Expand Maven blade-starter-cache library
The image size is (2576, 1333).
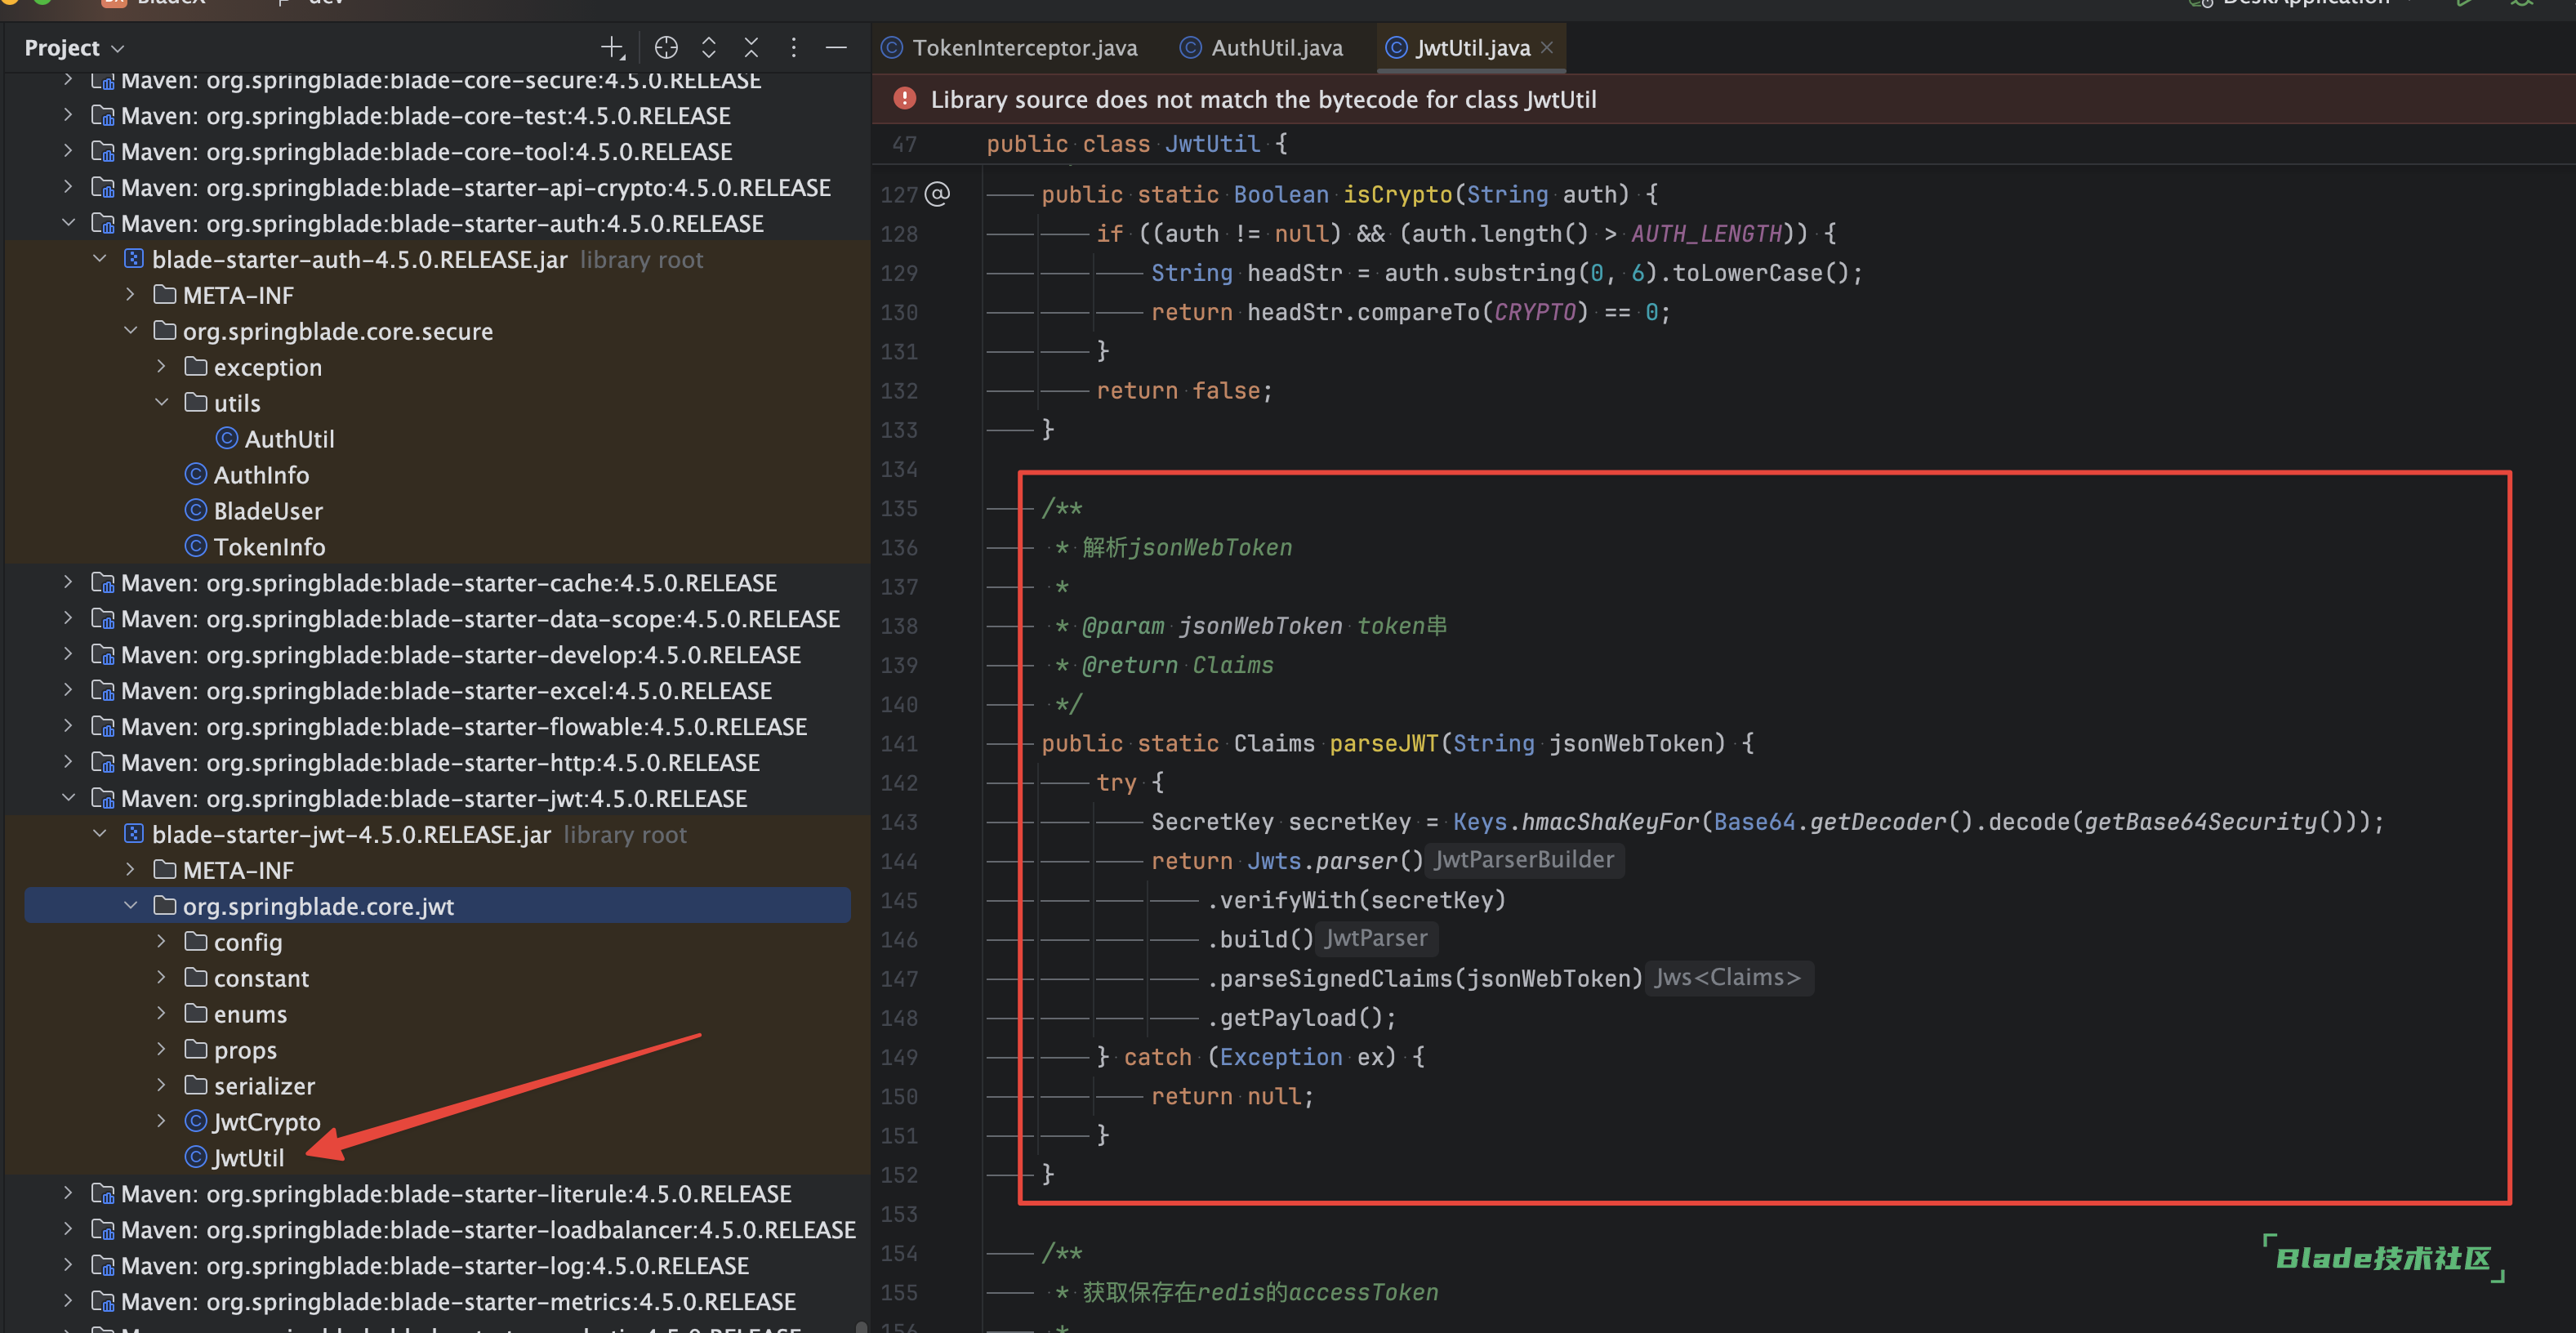point(67,582)
